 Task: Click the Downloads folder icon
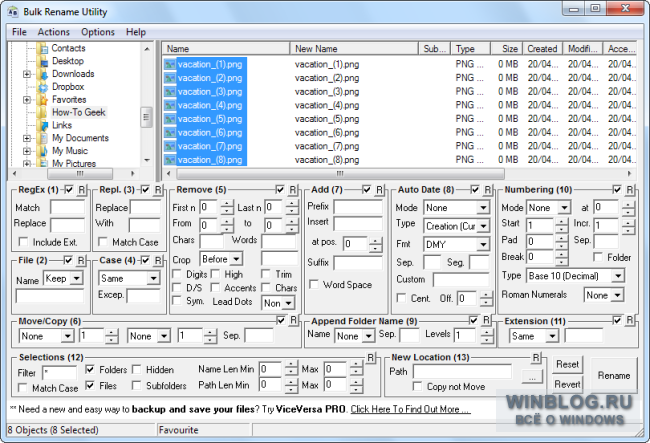coord(42,74)
